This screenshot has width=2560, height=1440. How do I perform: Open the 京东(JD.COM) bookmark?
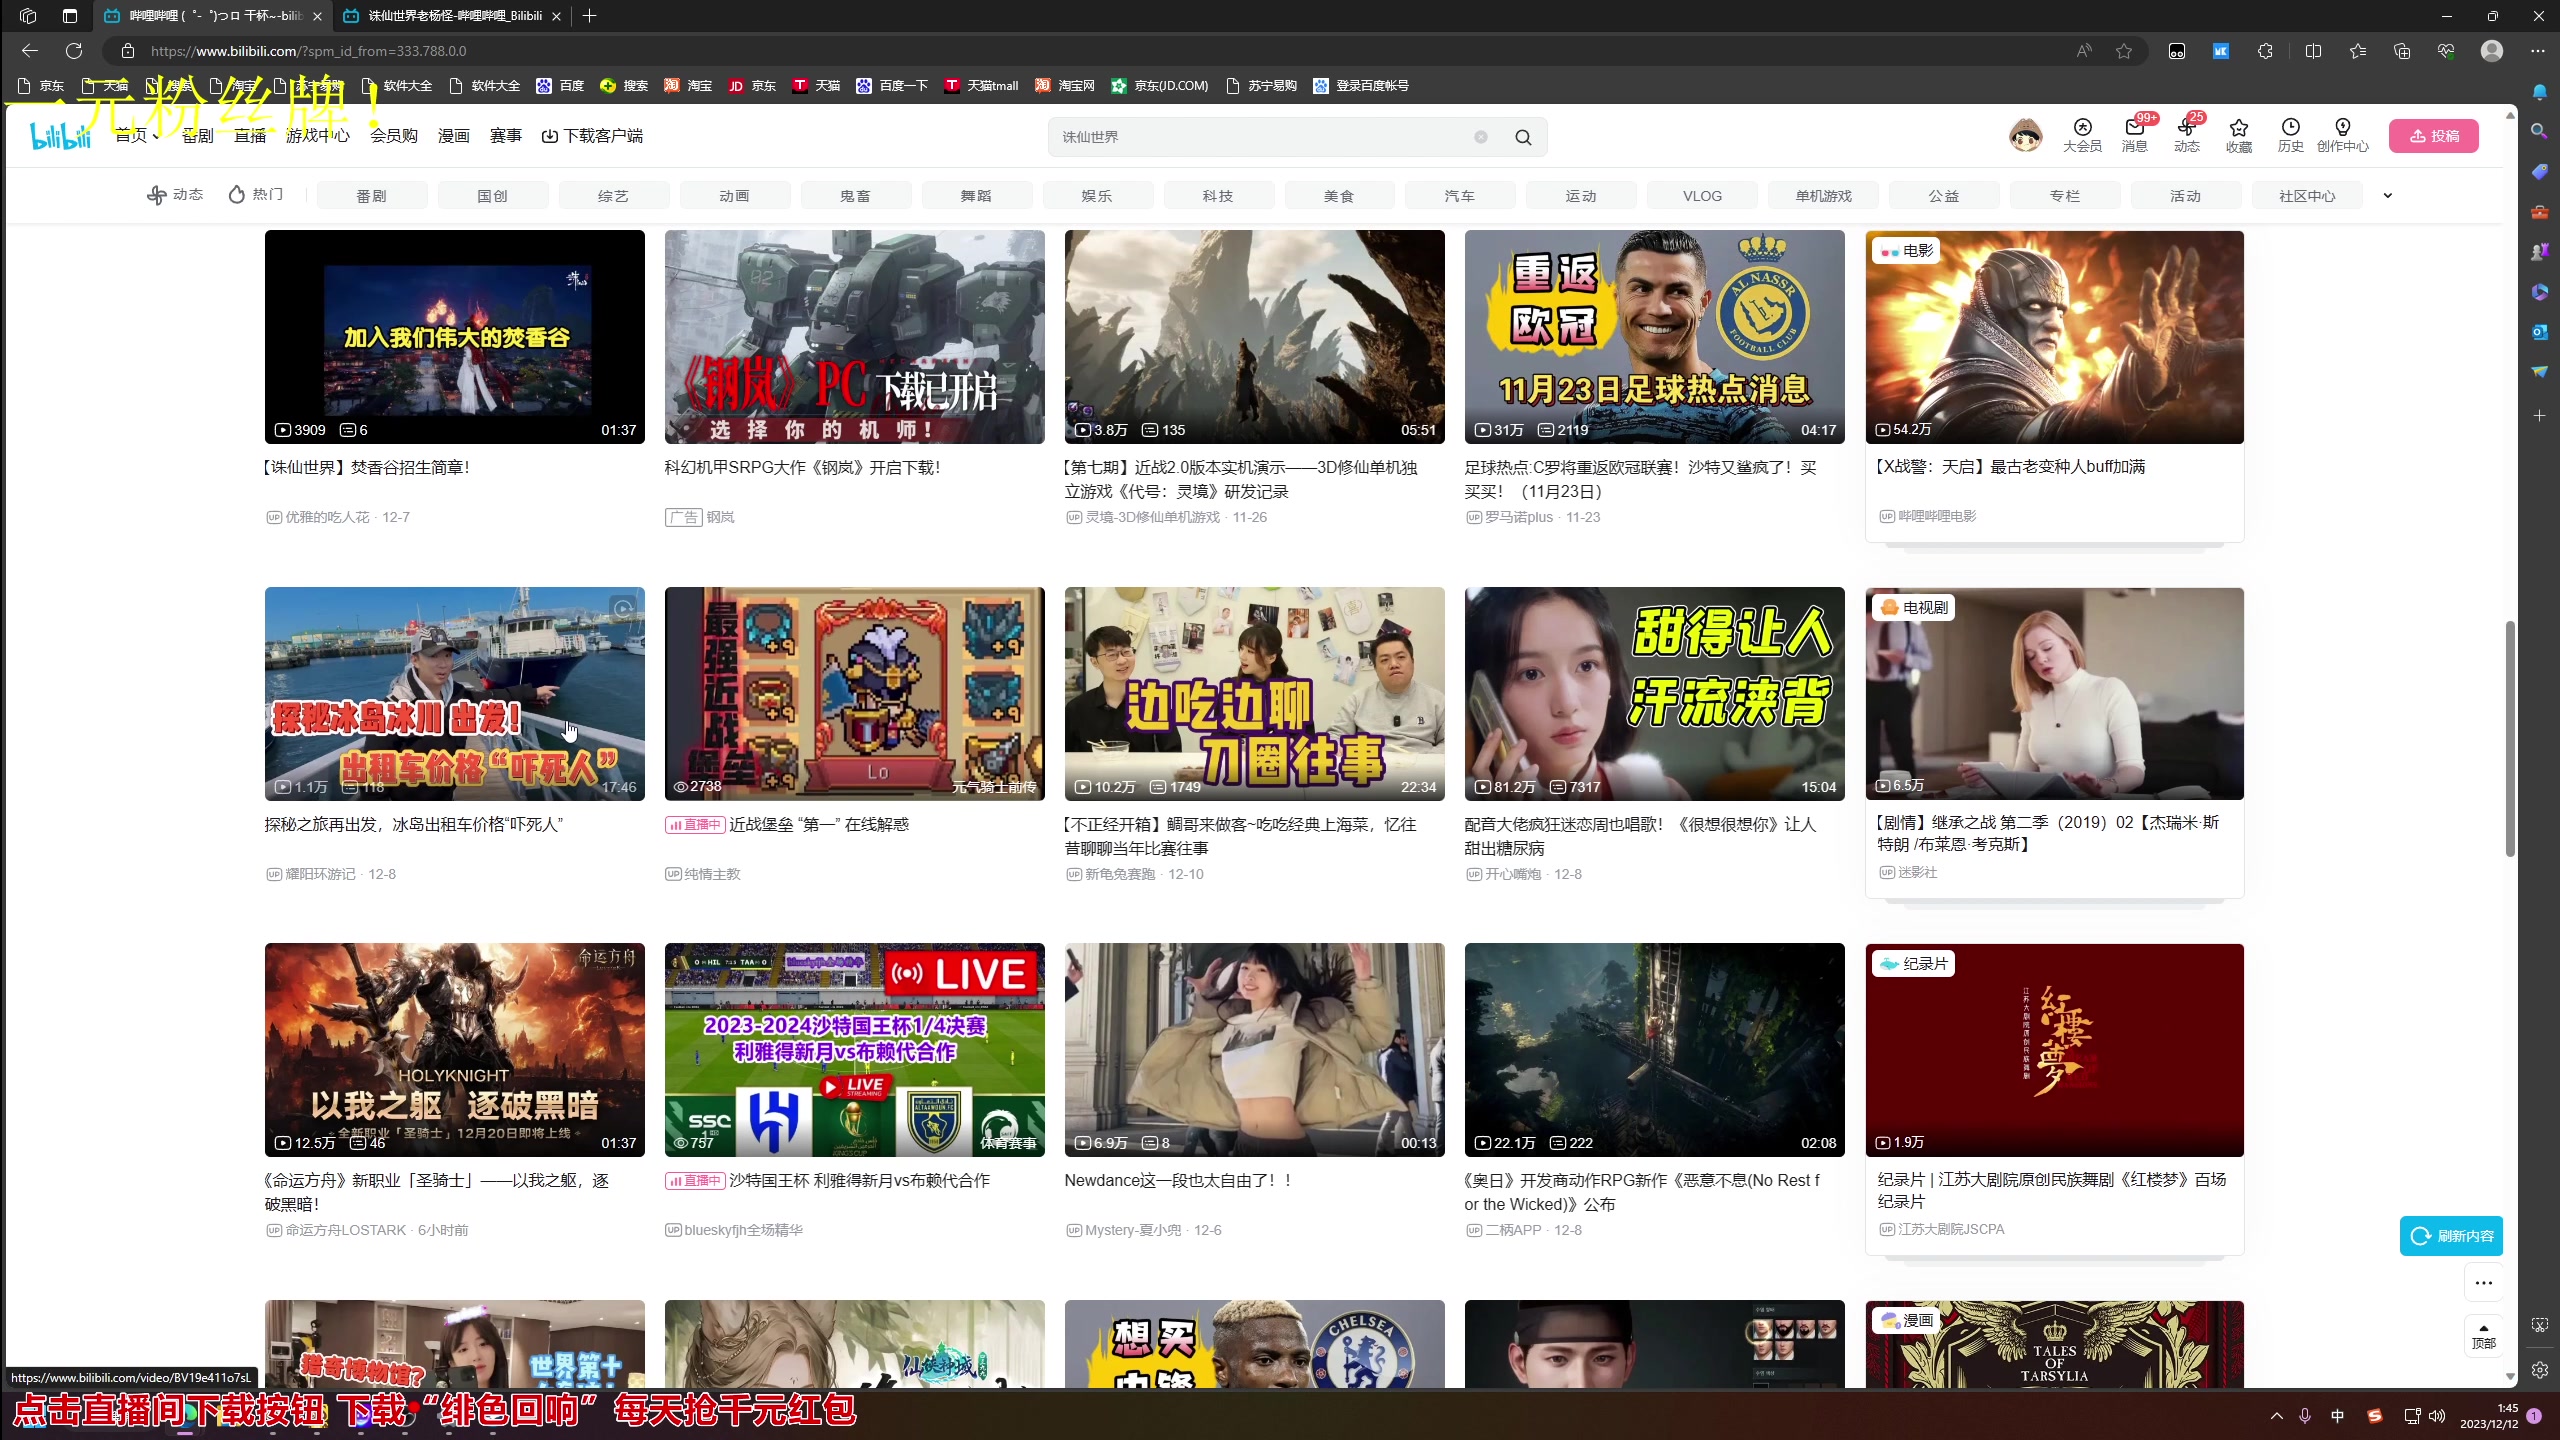pyautogui.click(x=1160, y=86)
